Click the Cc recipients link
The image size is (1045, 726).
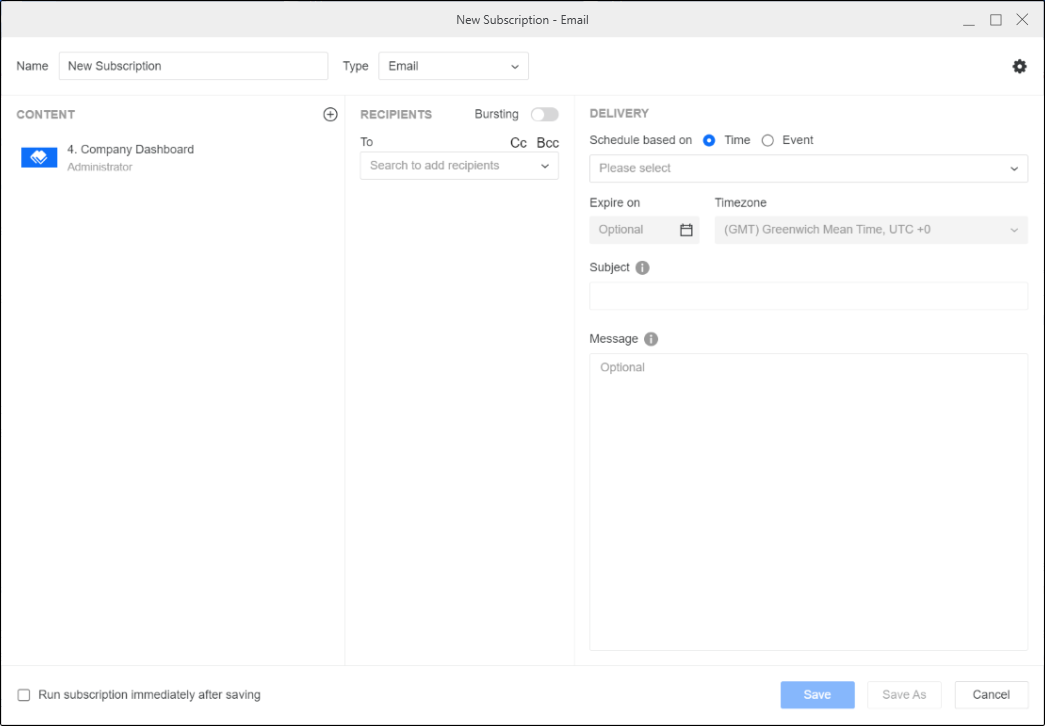pyautogui.click(x=518, y=143)
